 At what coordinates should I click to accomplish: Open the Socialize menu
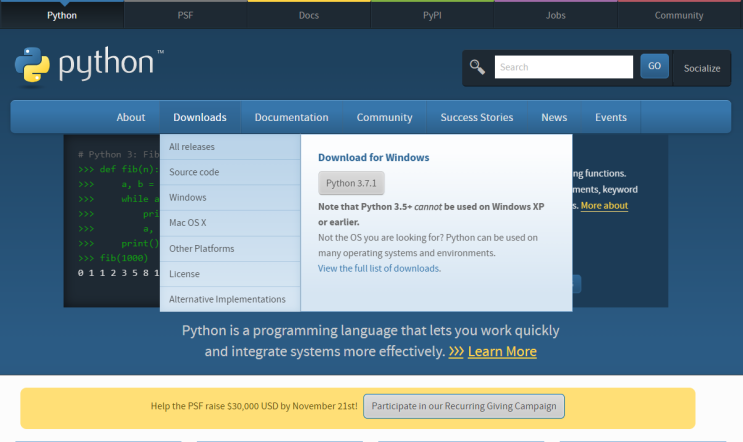[x=702, y=68]
